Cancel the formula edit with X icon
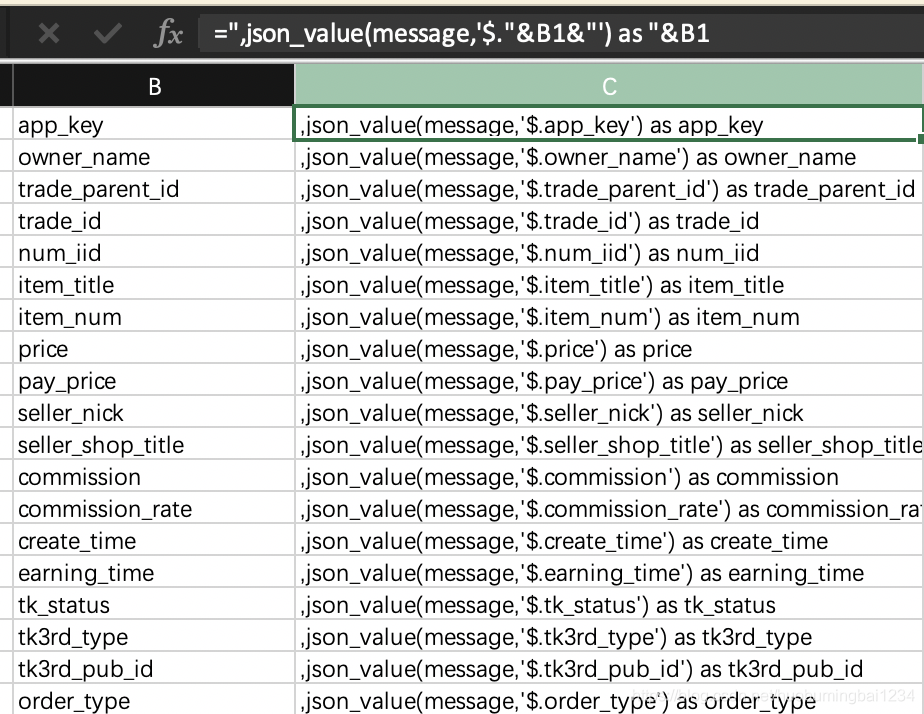 (49, 33)
